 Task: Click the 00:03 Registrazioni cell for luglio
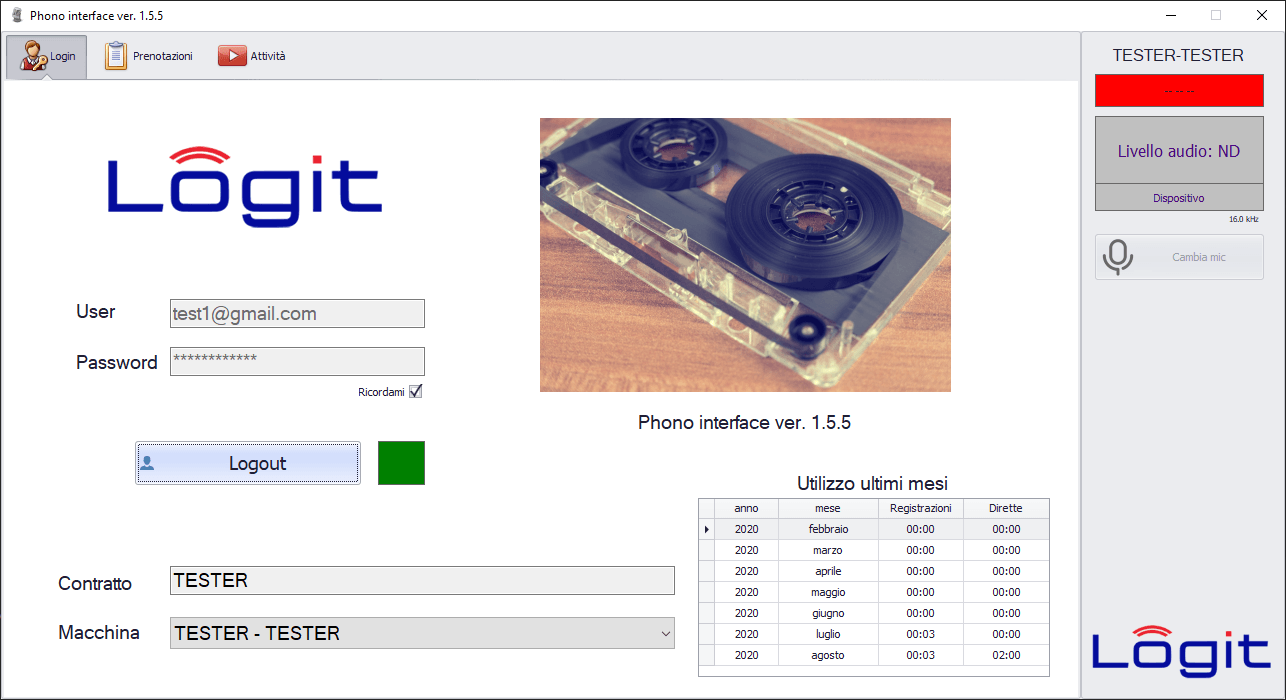click(x=921, y=634)
